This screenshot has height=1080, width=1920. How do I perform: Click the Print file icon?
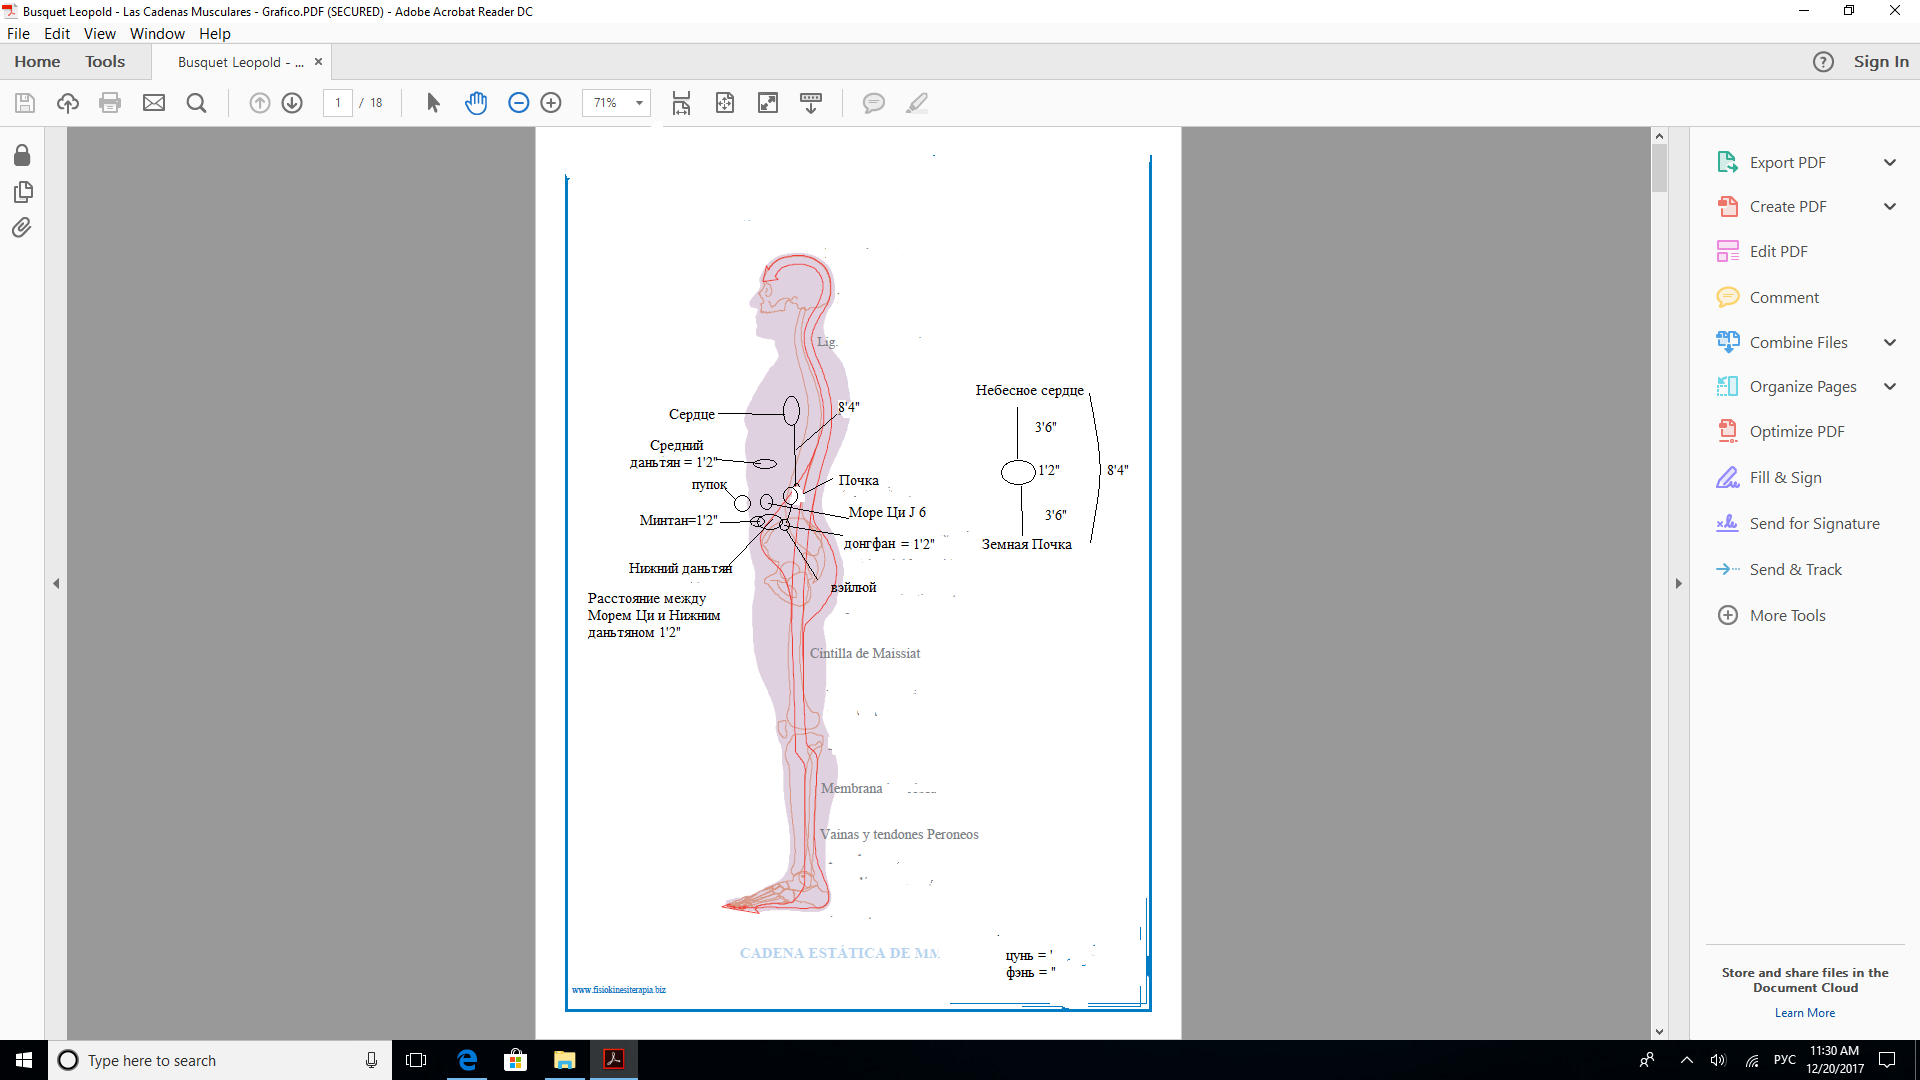click(110, 103)
